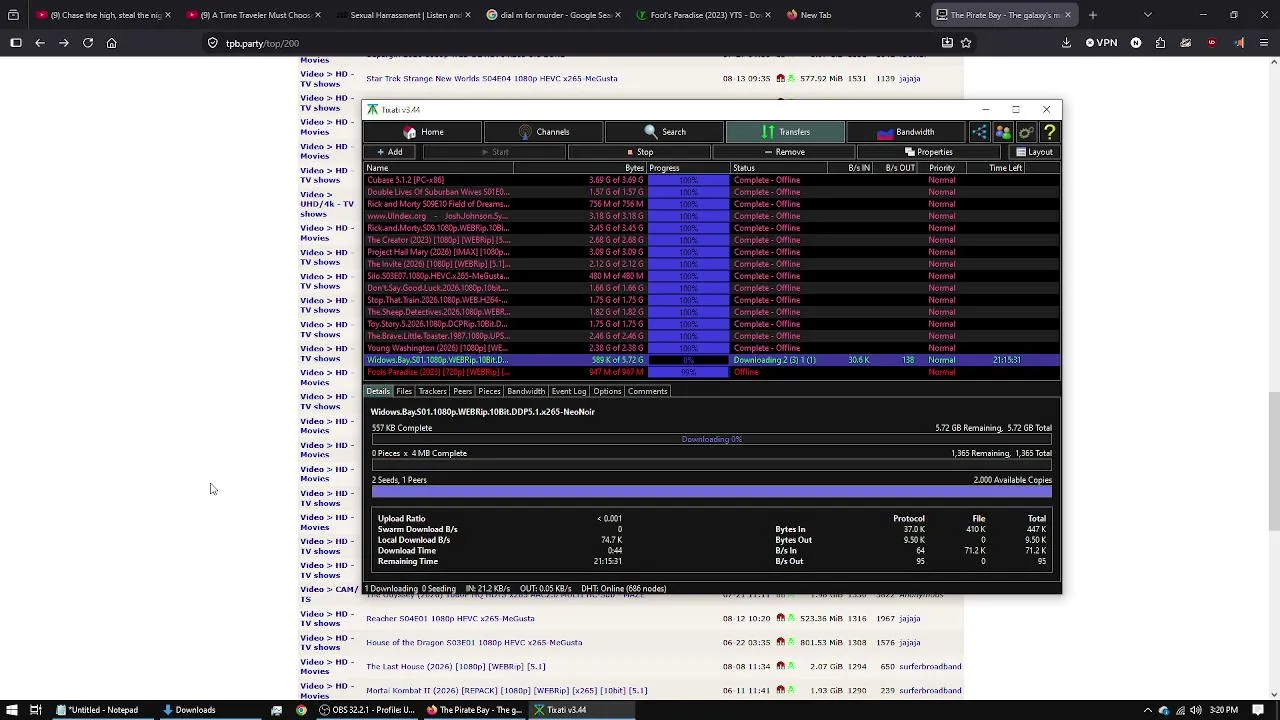Screen dimensions: 1280x720
Task: Open the Tixati Search view
Action: (664, 132)
